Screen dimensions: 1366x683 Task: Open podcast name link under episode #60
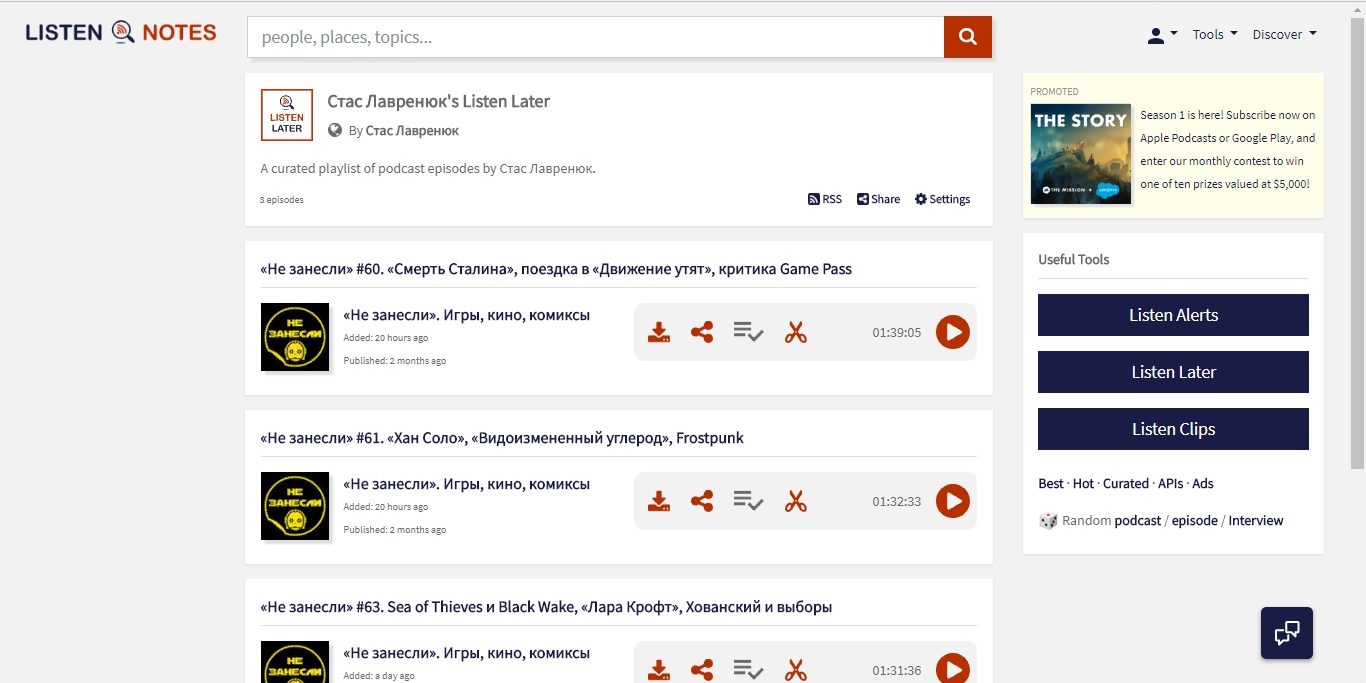(x=467, y=315)
